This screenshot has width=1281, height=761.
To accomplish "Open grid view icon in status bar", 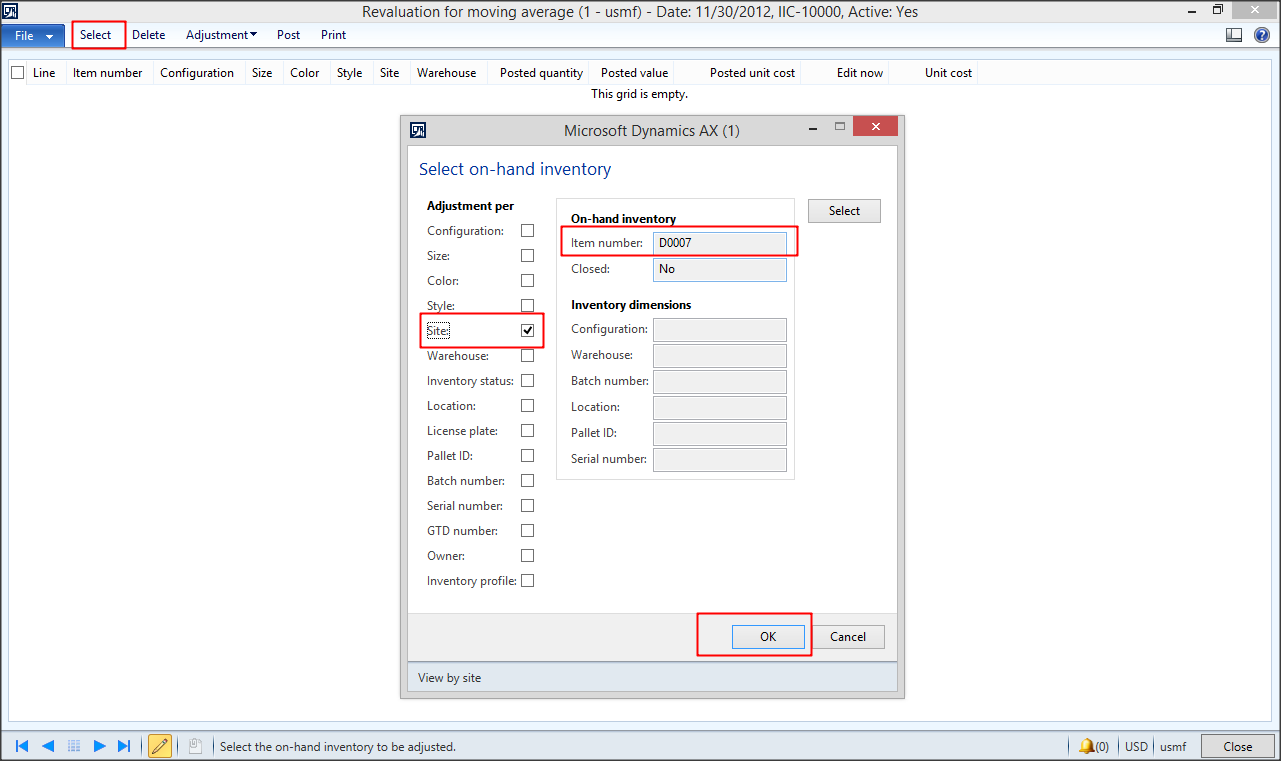I will (x=74, y=746).
